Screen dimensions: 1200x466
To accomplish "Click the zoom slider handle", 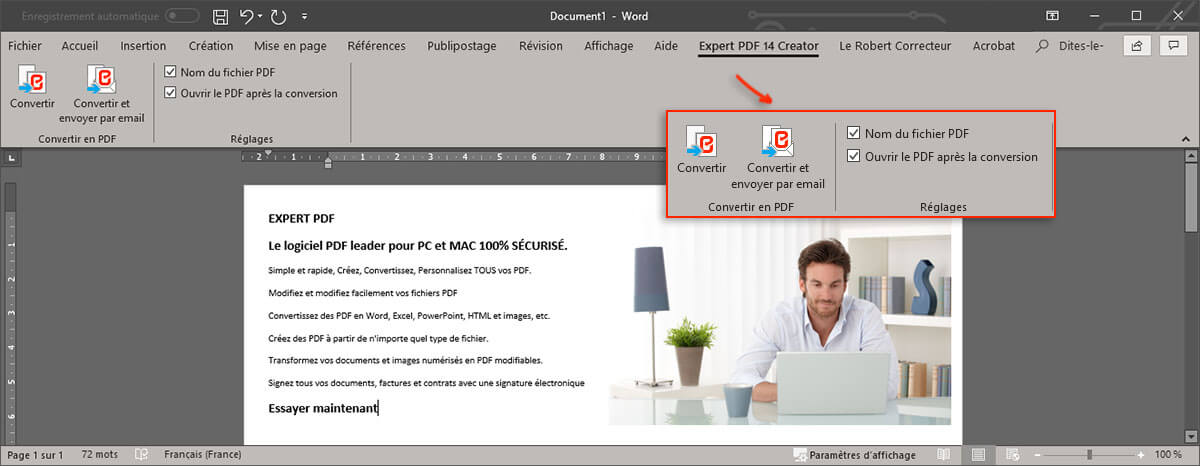I will [1089, 455].
